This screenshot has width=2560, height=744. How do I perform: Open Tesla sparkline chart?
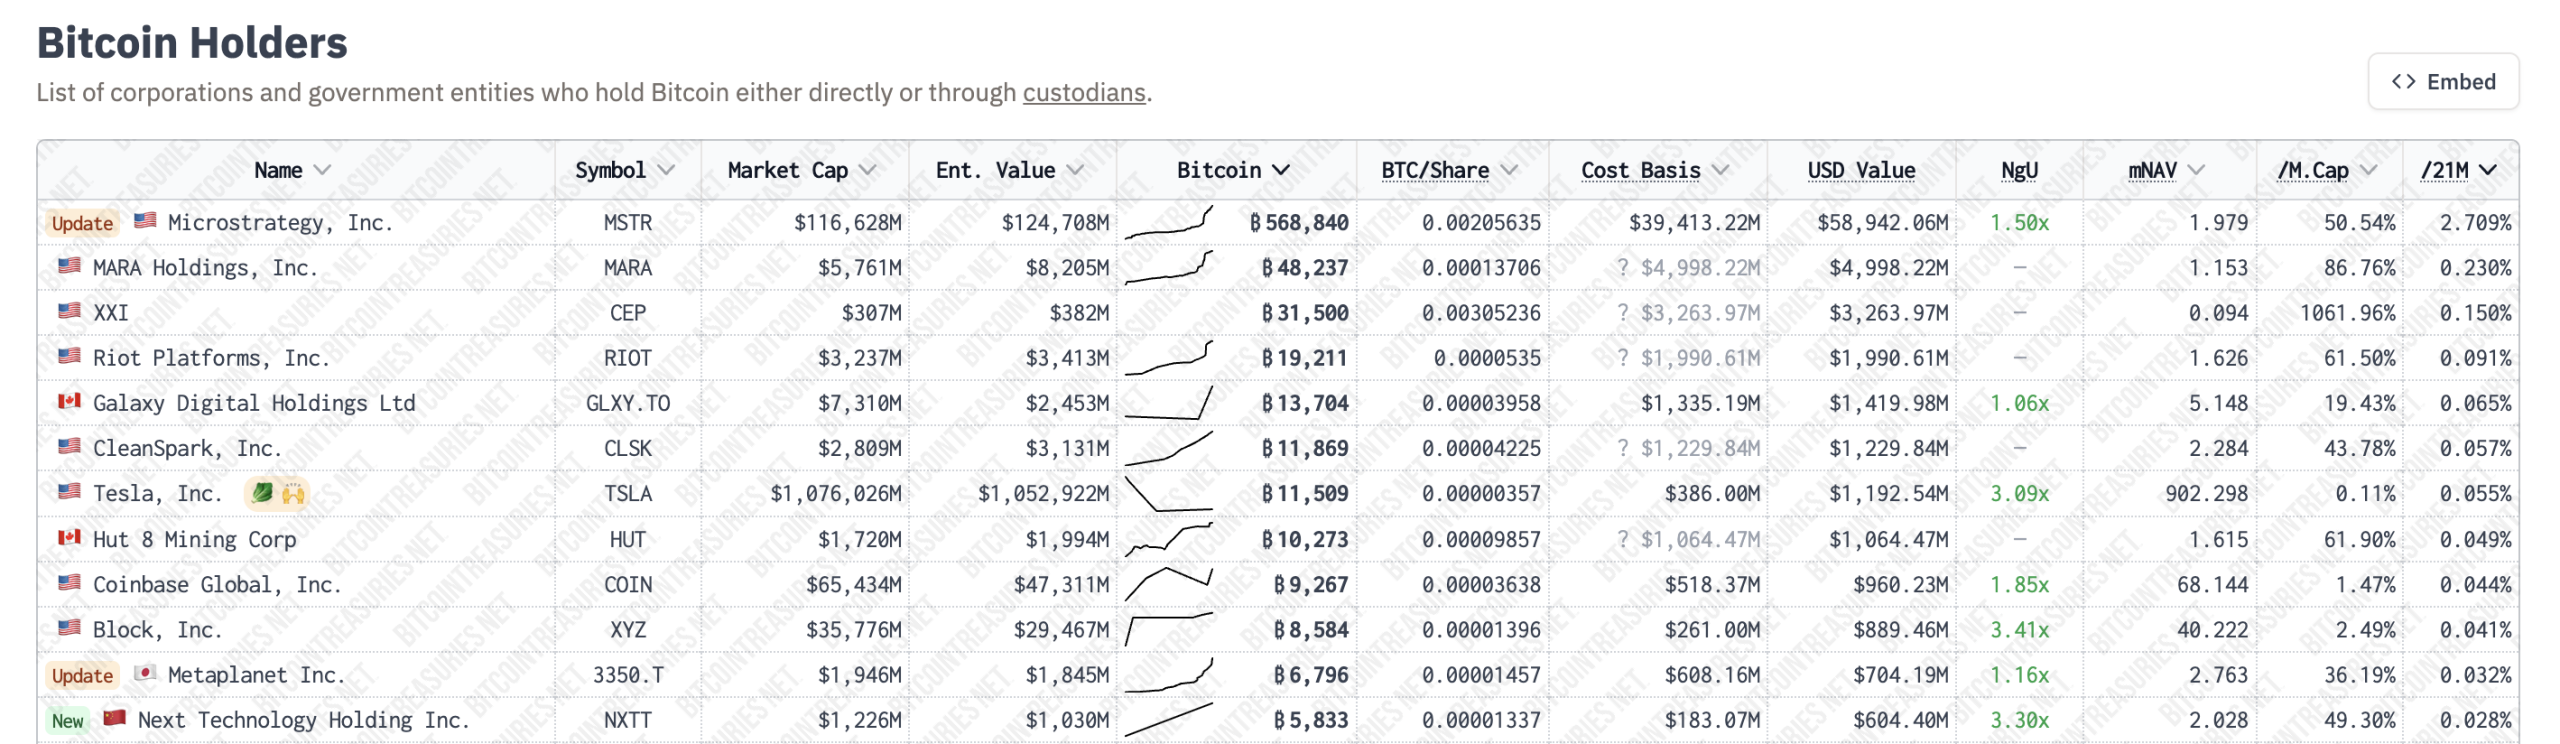[x=1169, y=493]
